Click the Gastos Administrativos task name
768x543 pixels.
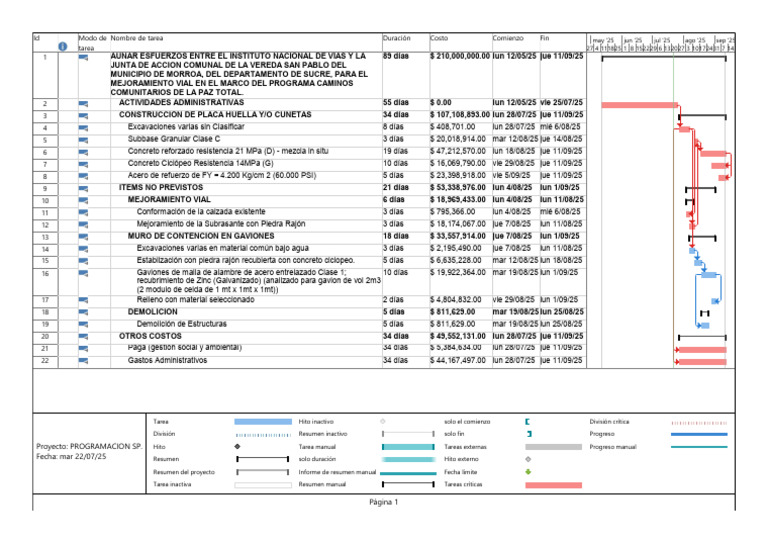(x=168, y=360)
